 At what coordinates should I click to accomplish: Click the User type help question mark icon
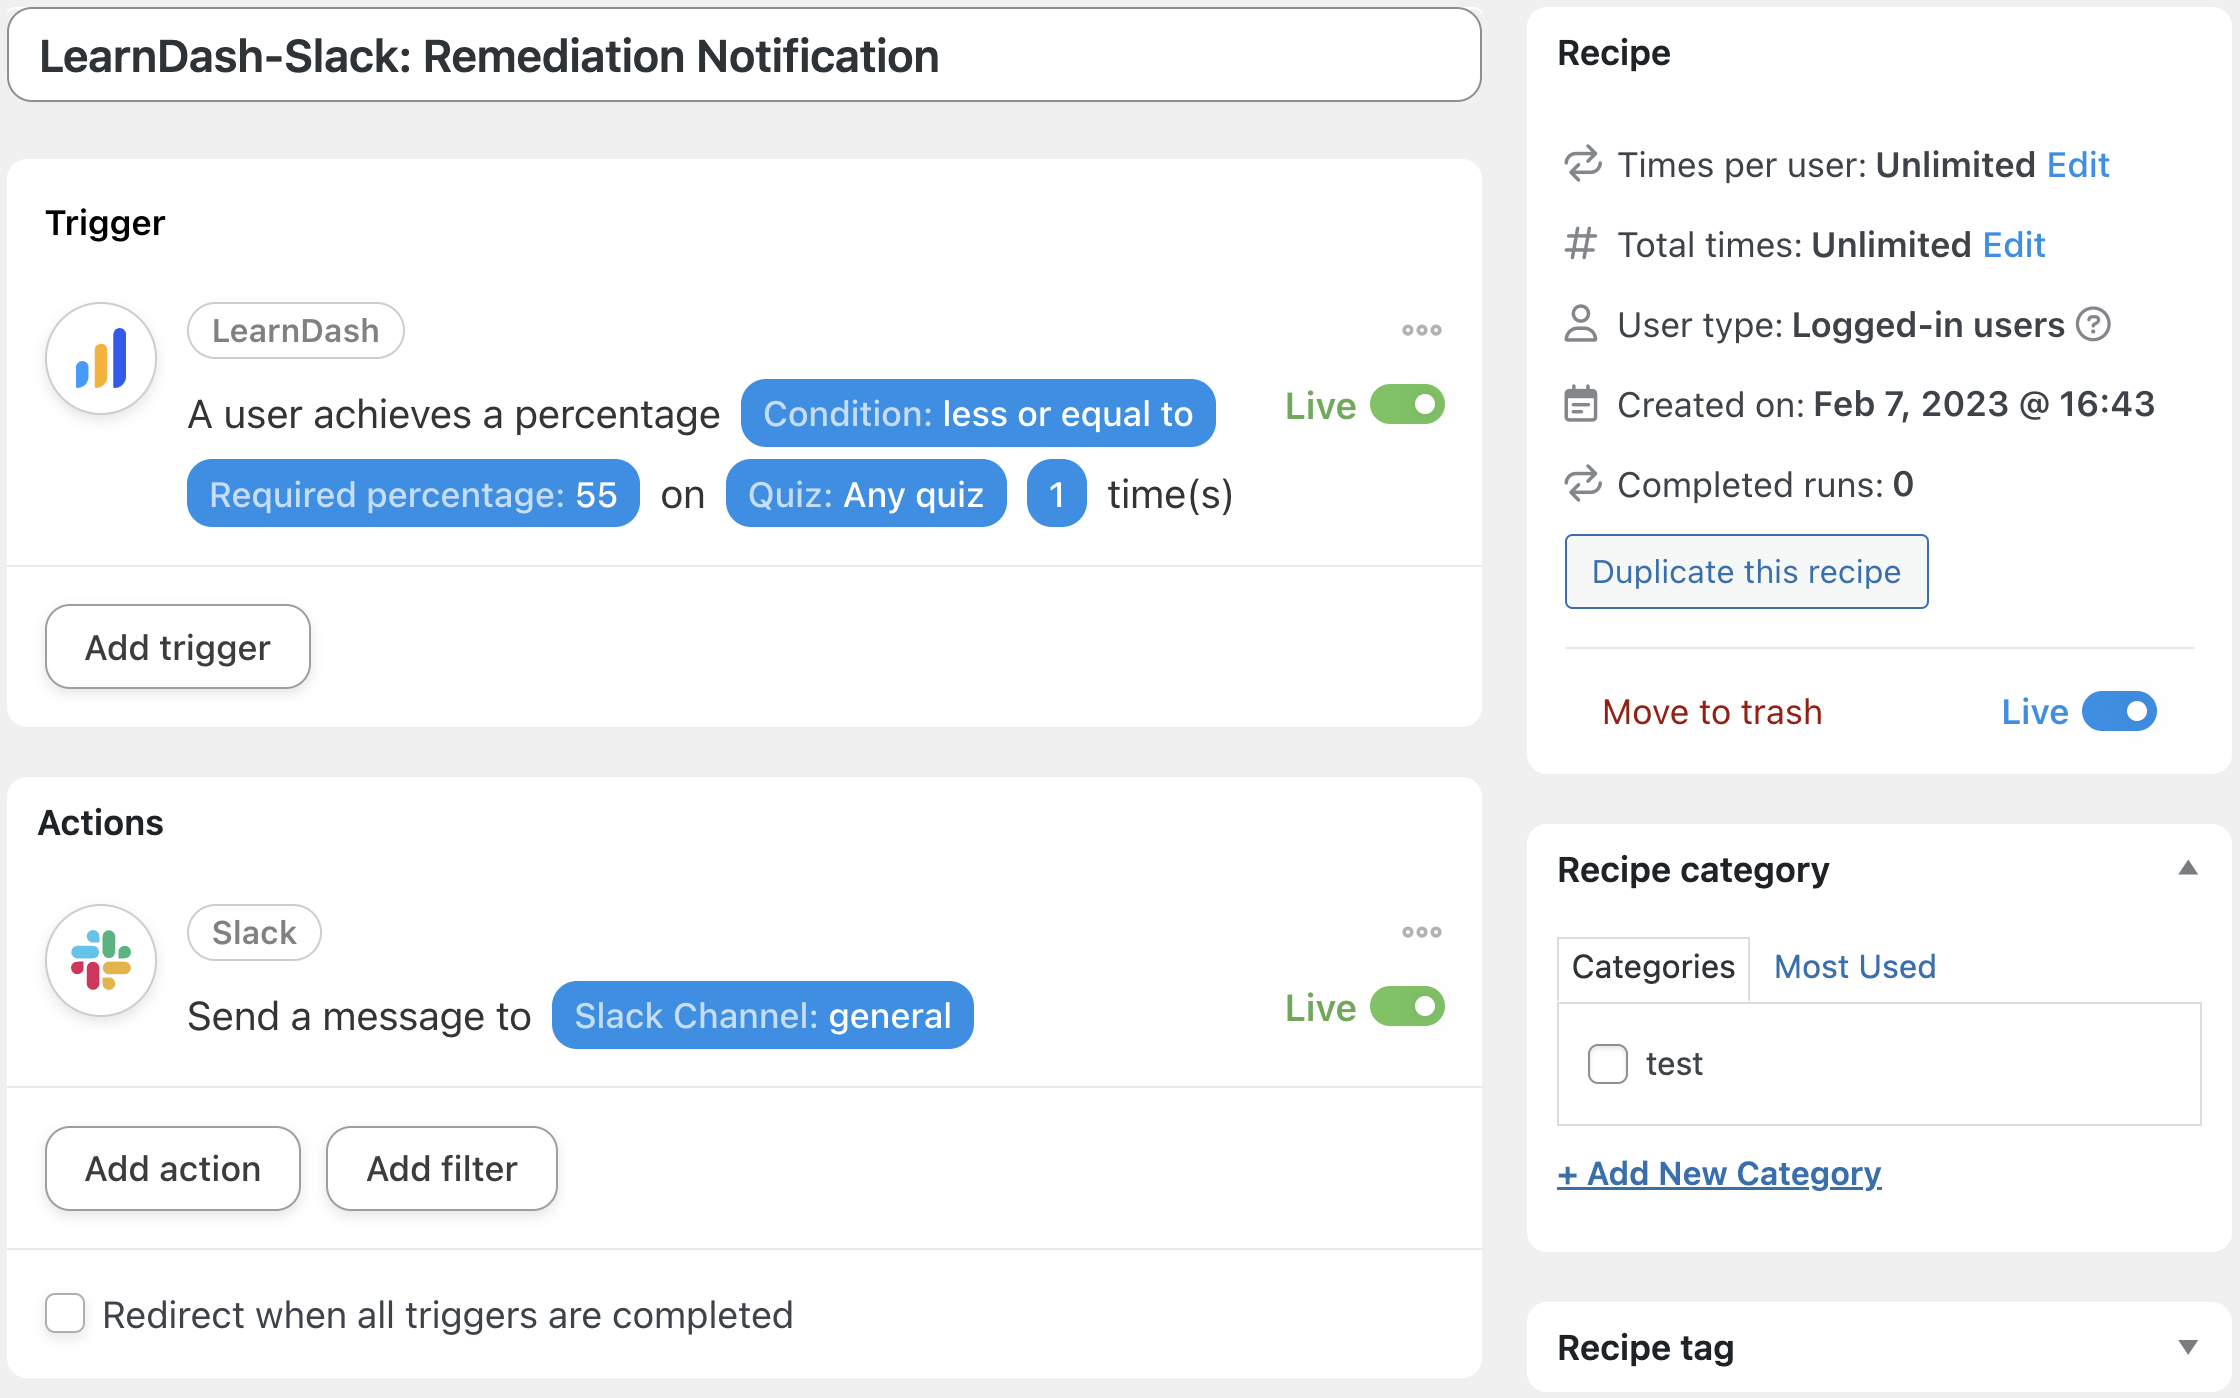tap(2093, 324)
